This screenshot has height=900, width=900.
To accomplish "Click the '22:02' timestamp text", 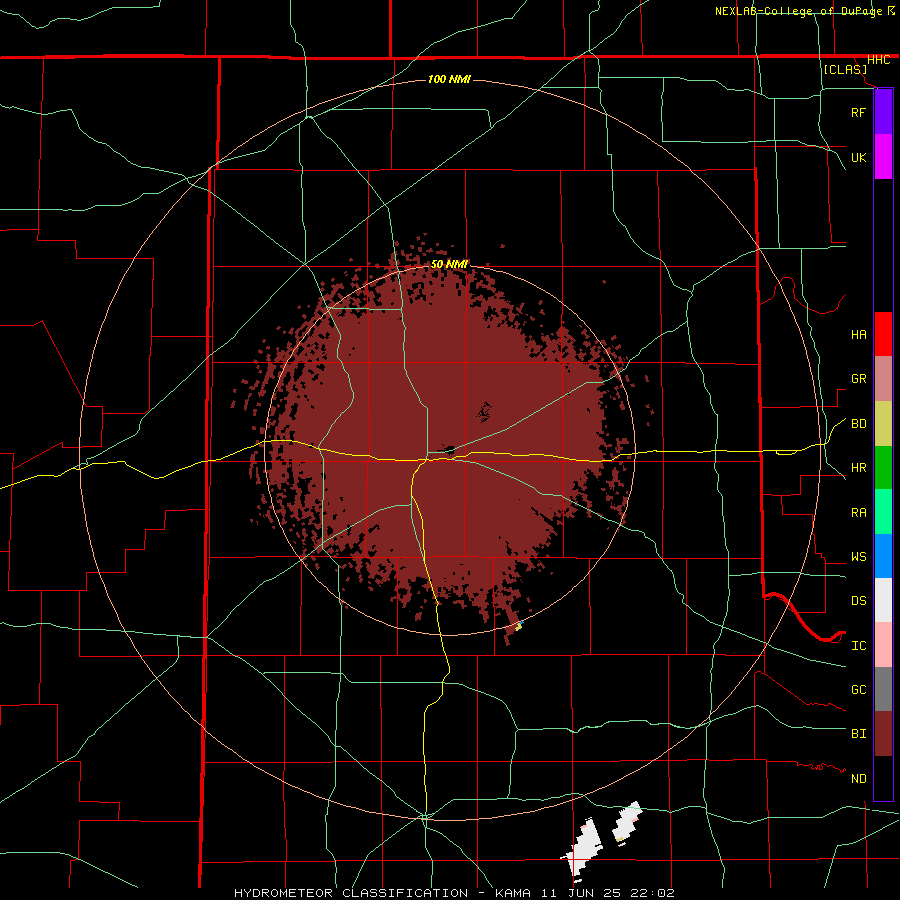I will coord(654,893).
